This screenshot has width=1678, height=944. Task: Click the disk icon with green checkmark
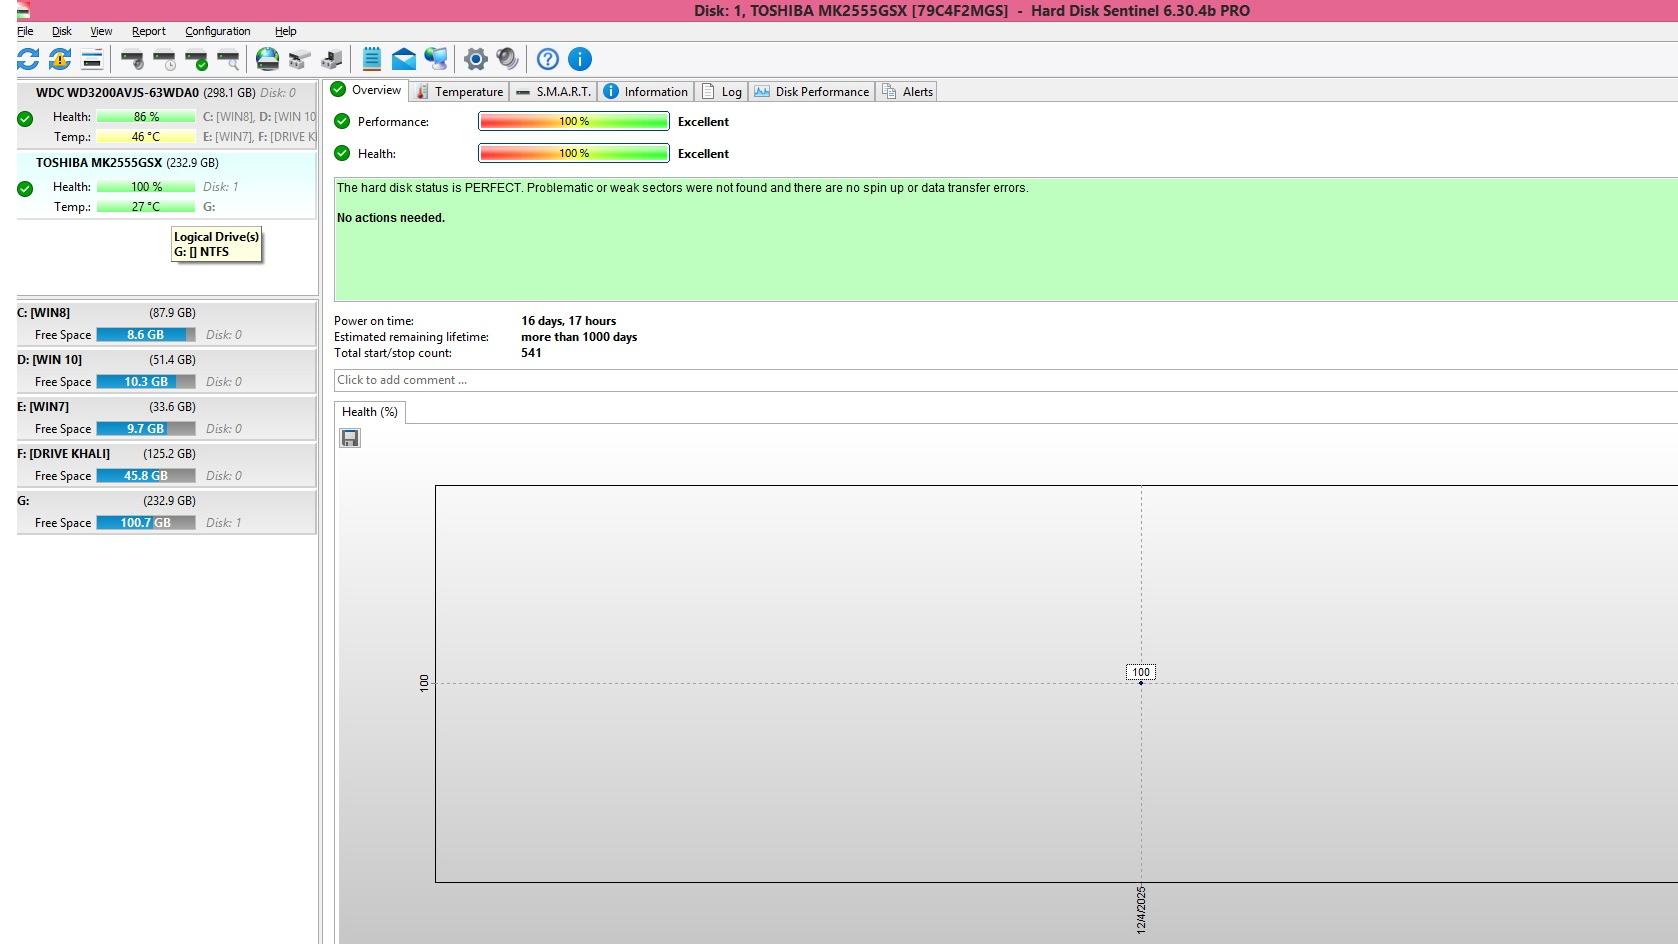[197, 59]
